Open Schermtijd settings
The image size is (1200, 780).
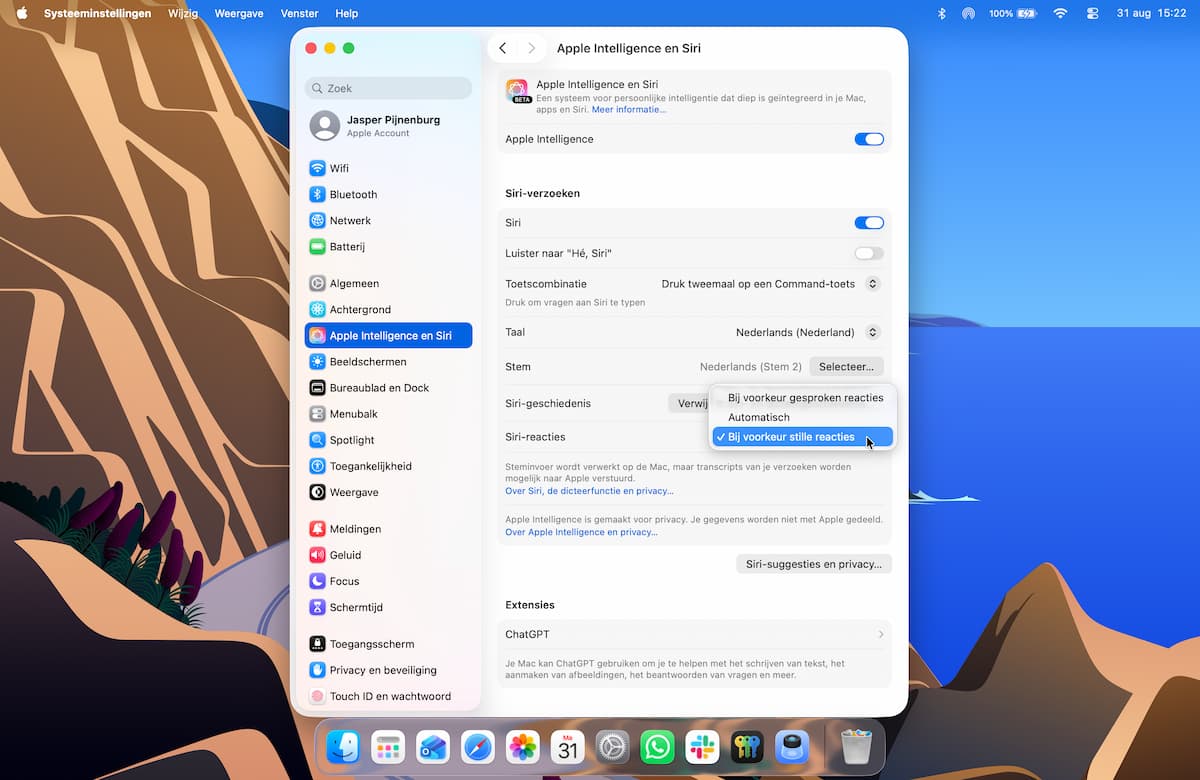(388, 606)
